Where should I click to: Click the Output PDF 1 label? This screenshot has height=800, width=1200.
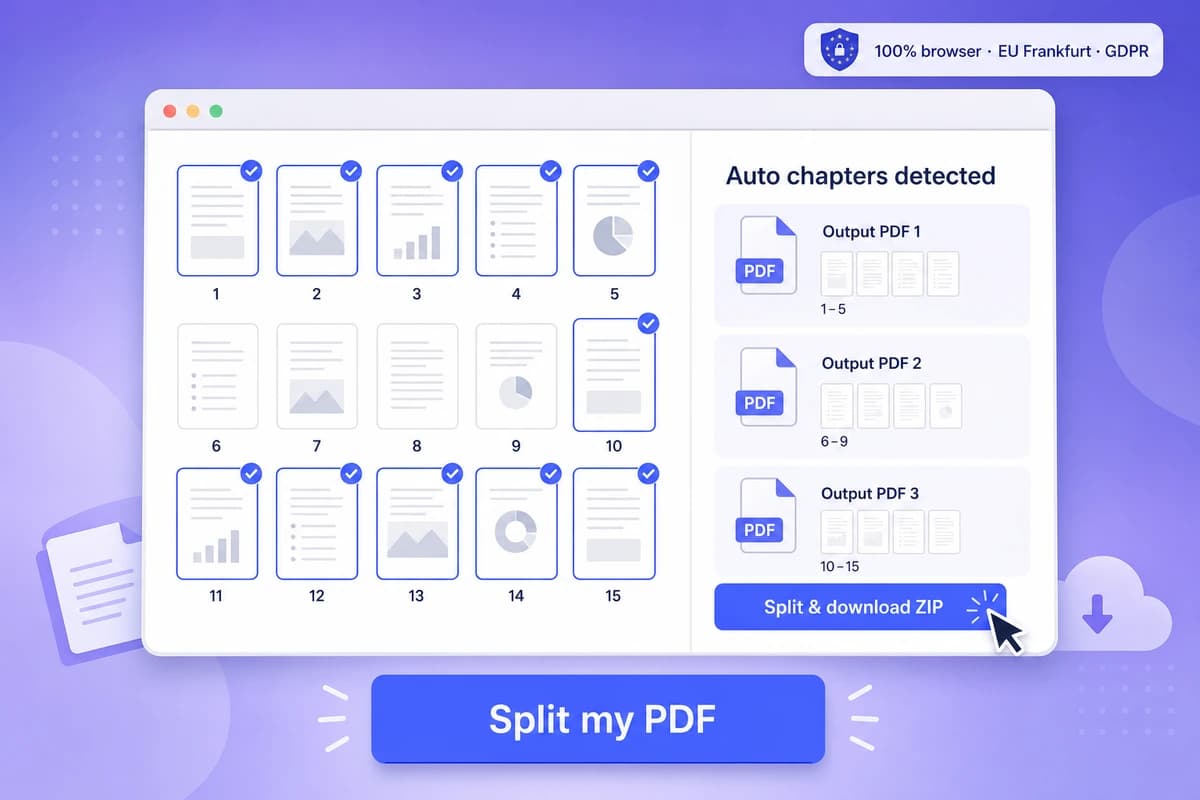click(871, 231)
